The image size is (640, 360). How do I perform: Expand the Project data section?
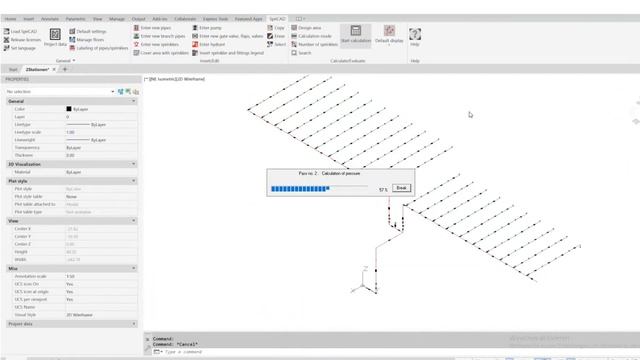[133, 324]
